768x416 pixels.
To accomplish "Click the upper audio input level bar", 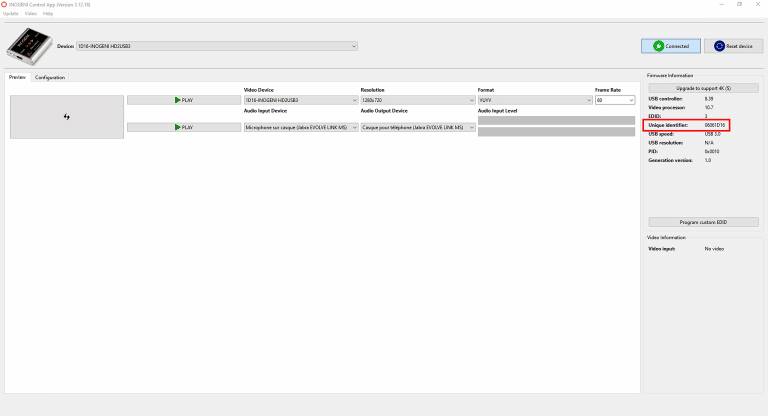I will tap(556, 121).
